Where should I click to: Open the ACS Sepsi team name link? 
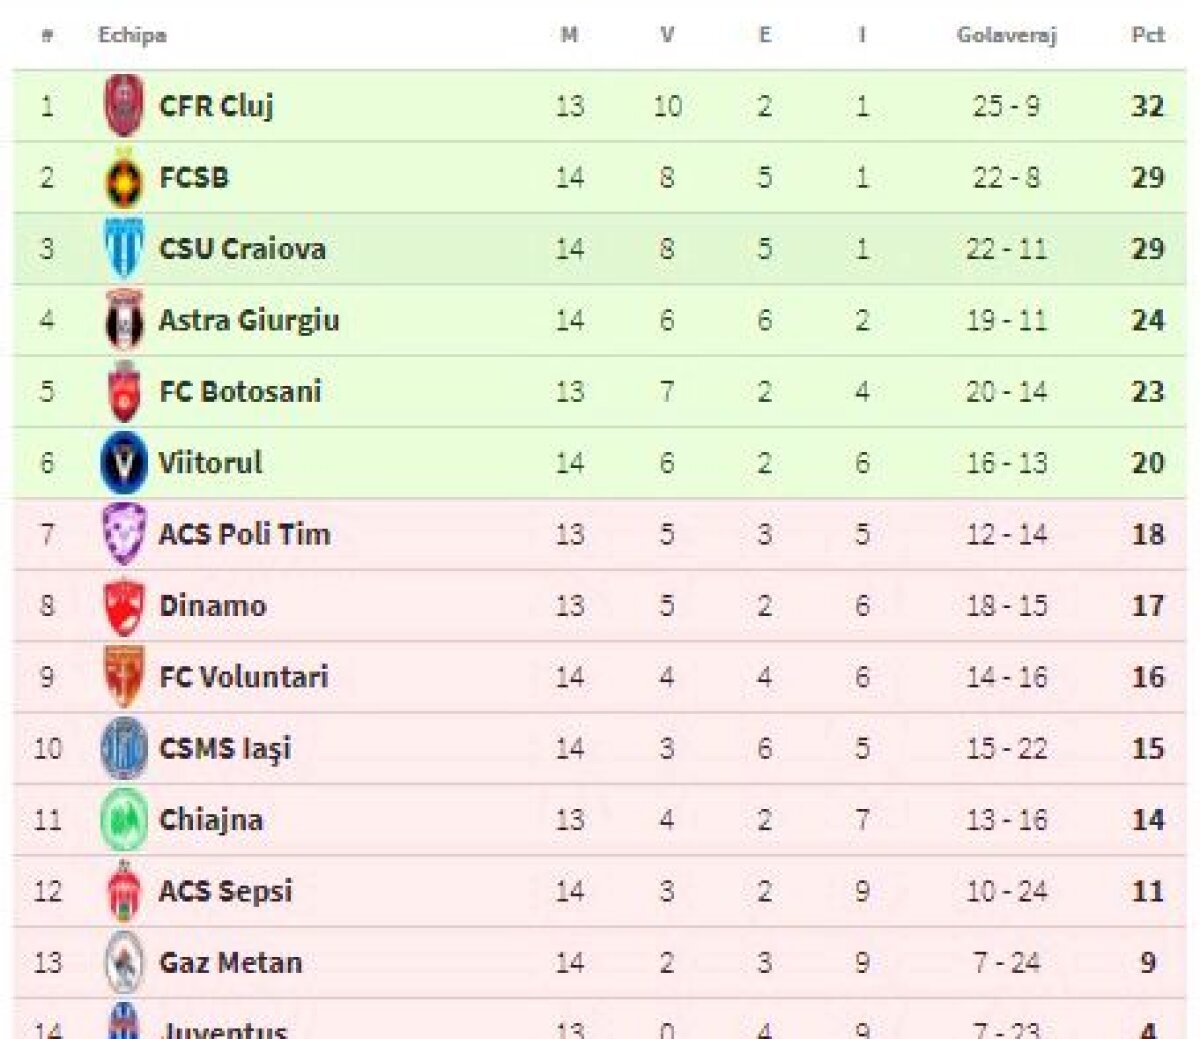(x=226, y=891)
